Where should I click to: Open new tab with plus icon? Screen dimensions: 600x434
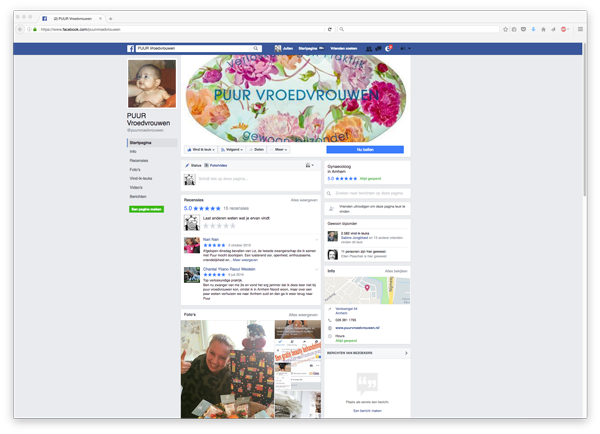(111, 18)
